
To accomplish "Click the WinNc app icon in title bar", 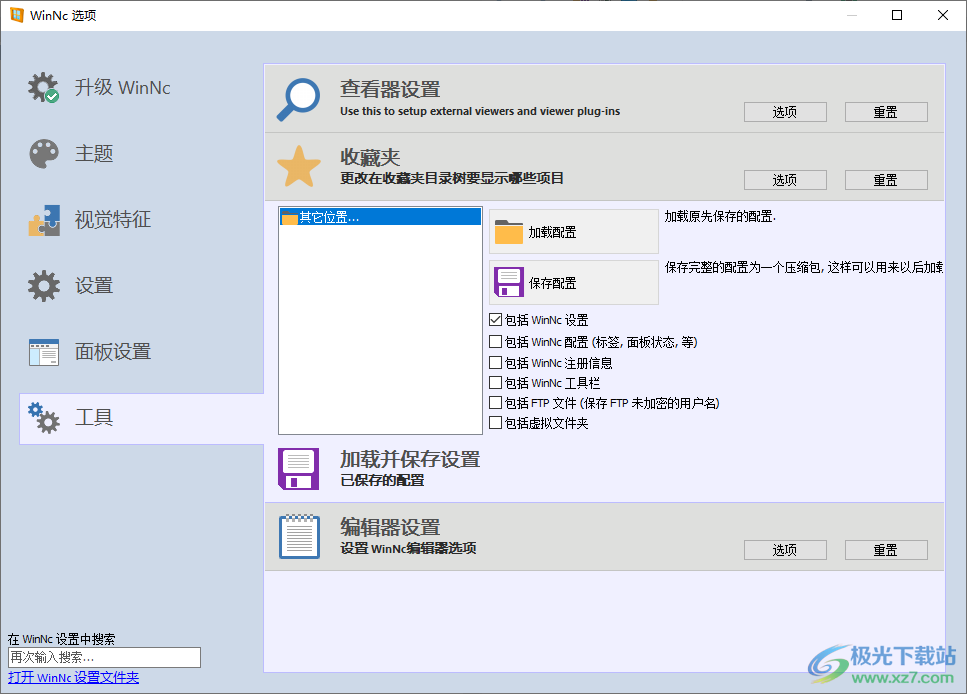I will (17, 15).
